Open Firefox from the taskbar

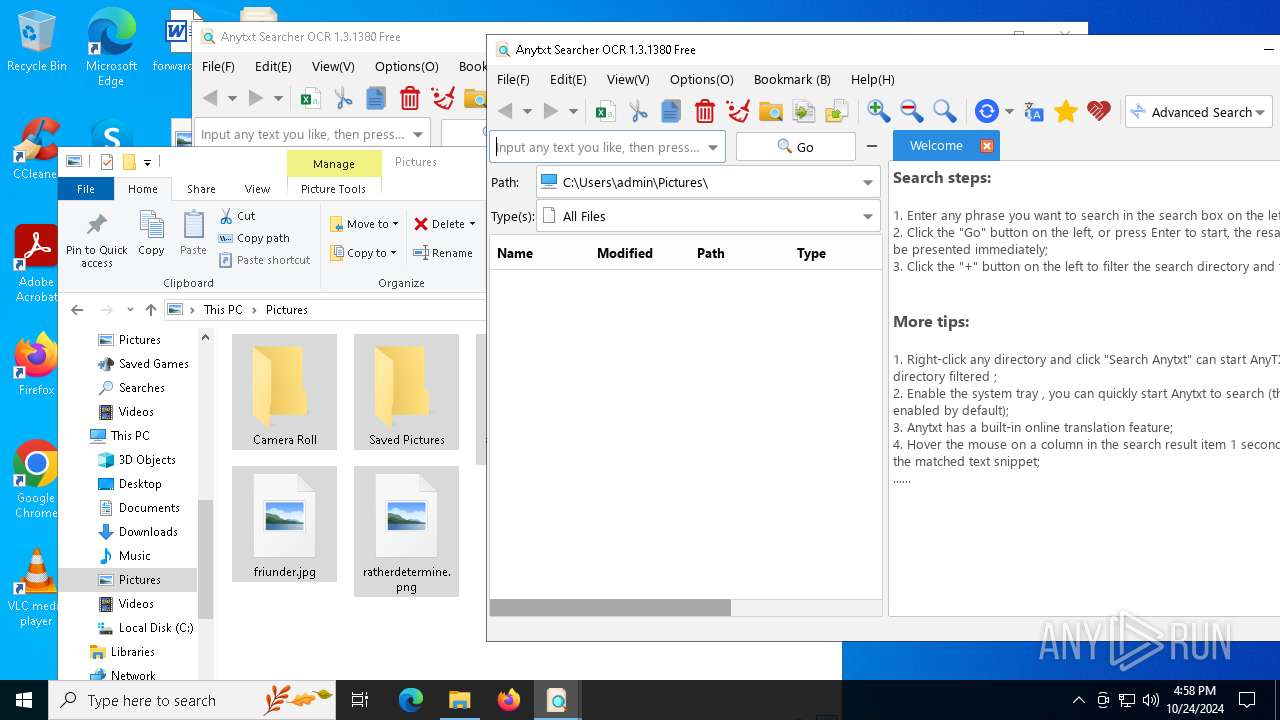point(509,700)
